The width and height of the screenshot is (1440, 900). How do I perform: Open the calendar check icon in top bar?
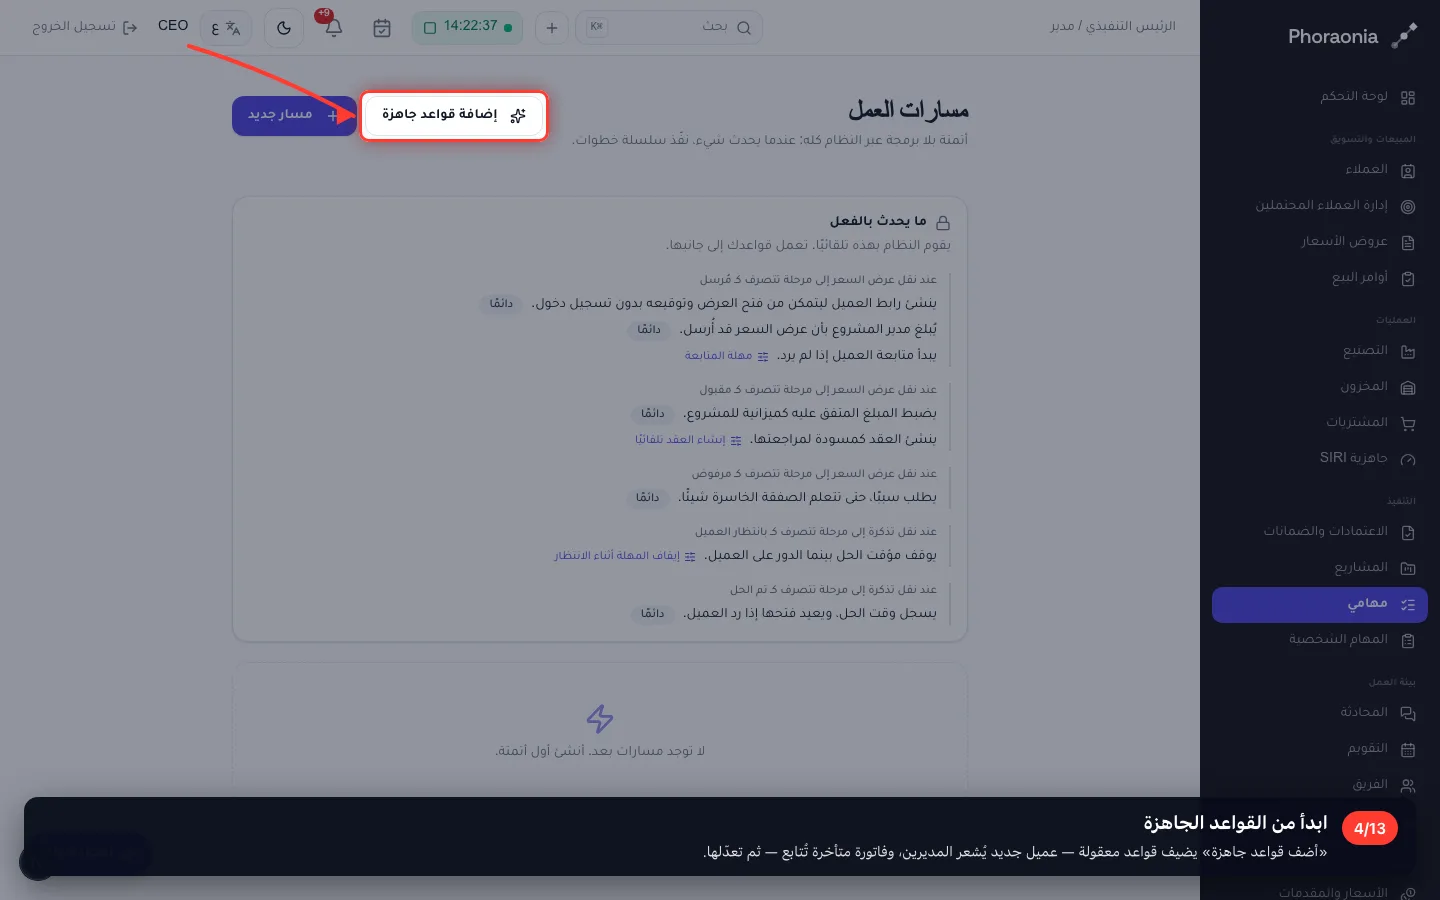(x=382, y=28)
